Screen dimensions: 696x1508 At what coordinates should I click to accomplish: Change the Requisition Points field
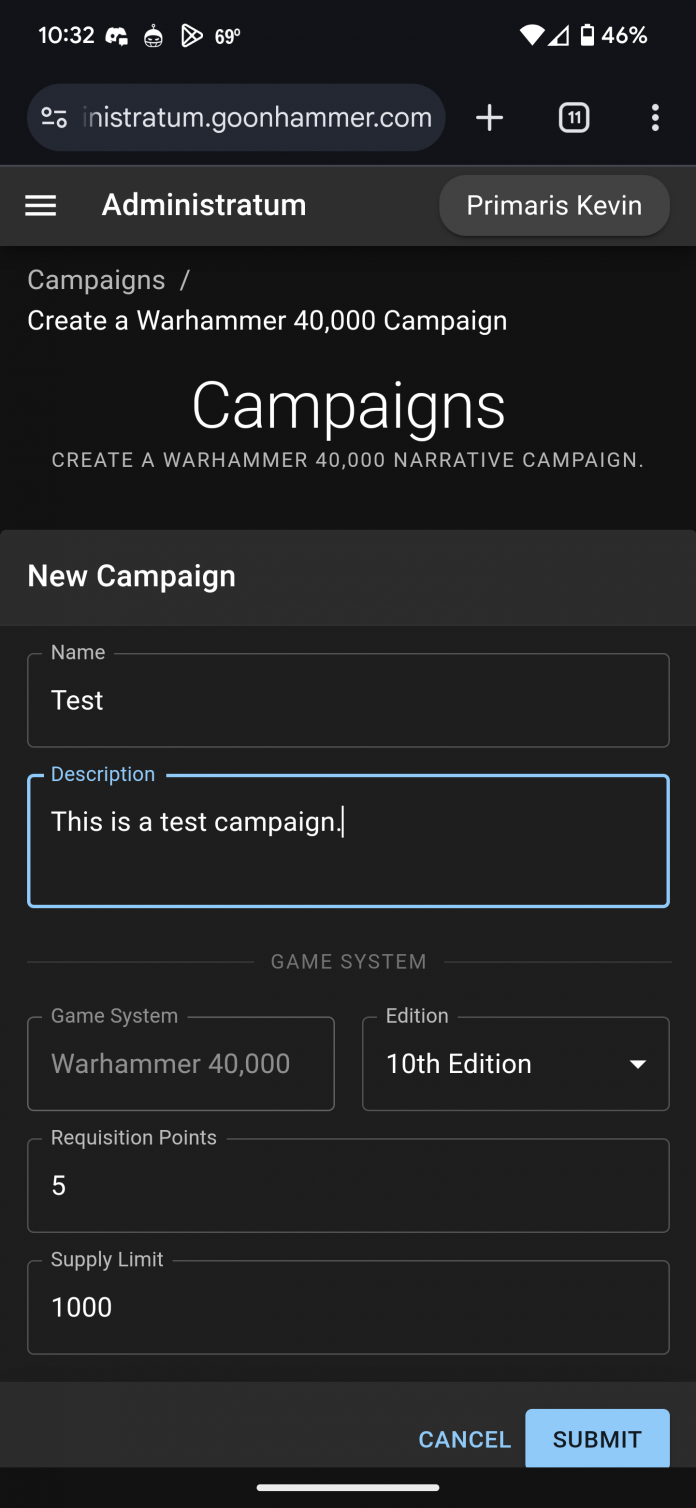point(348,1185)
